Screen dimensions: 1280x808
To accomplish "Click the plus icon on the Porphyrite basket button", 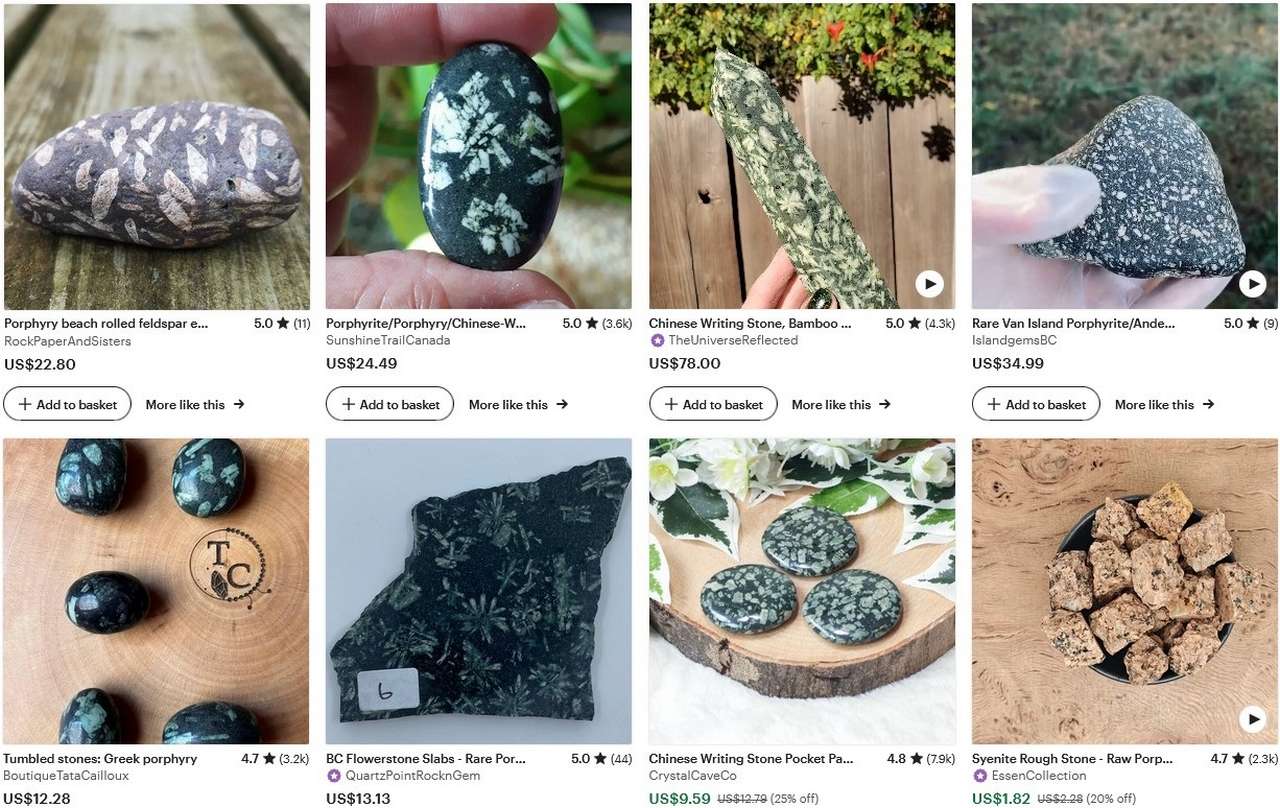I will (x=347, y=404).
